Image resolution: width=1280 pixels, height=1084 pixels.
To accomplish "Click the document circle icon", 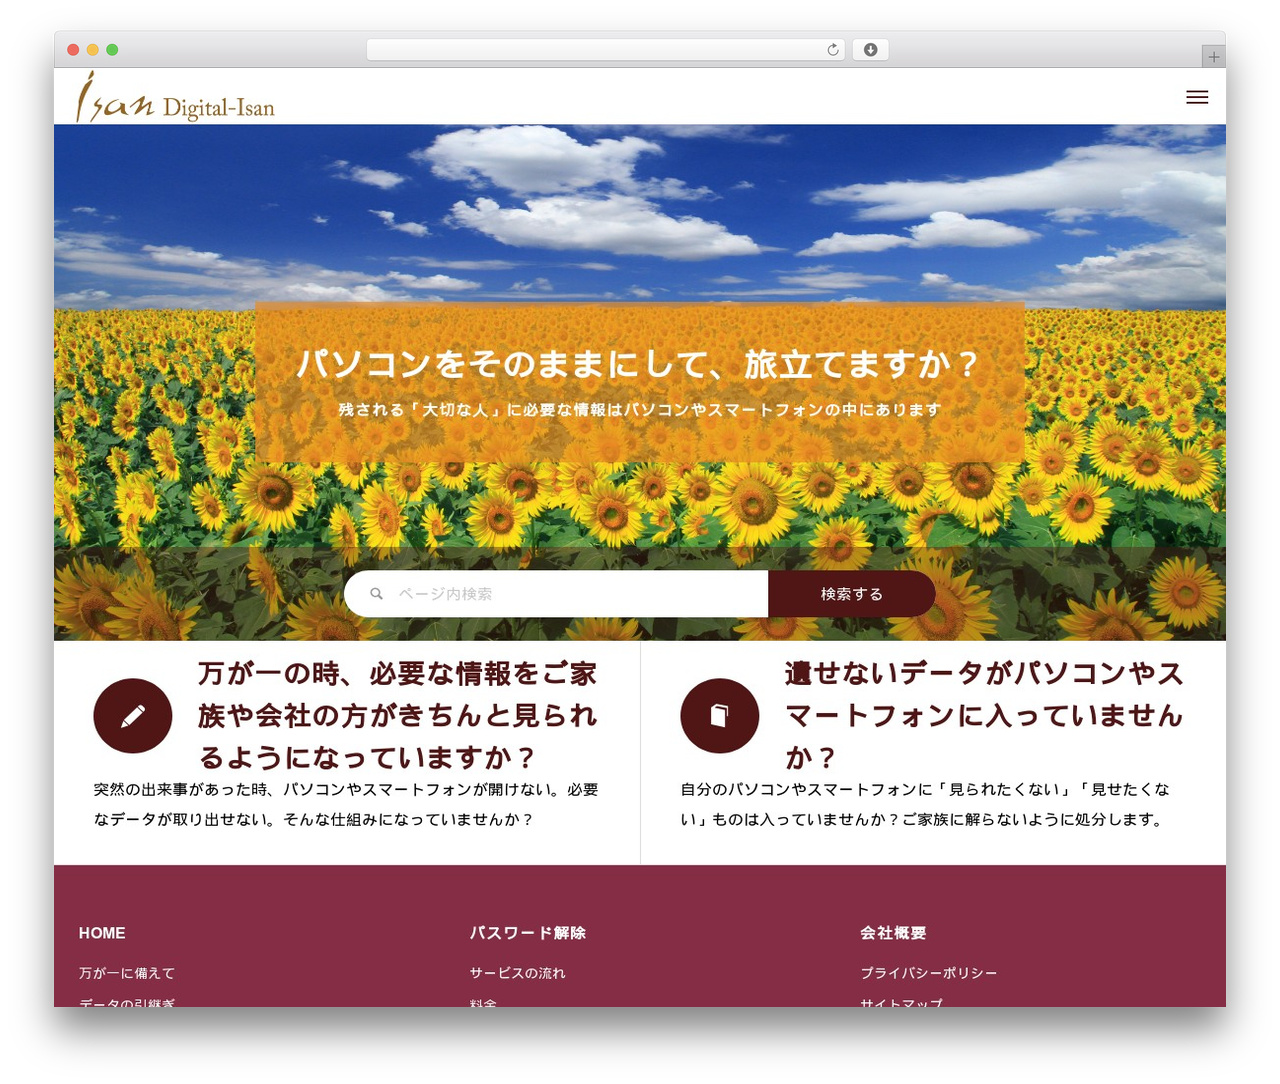I will tap(720, 716).
